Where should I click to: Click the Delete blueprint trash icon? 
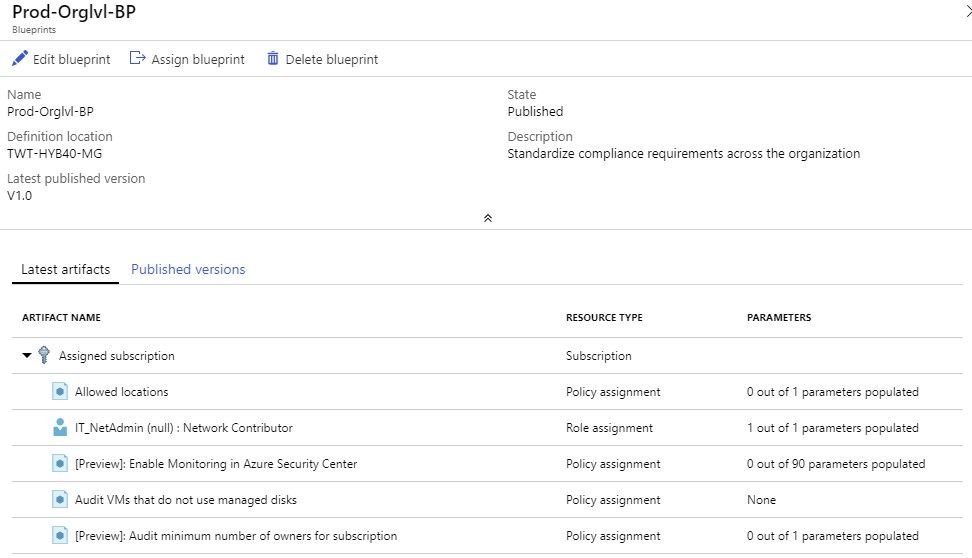point(273,59)
